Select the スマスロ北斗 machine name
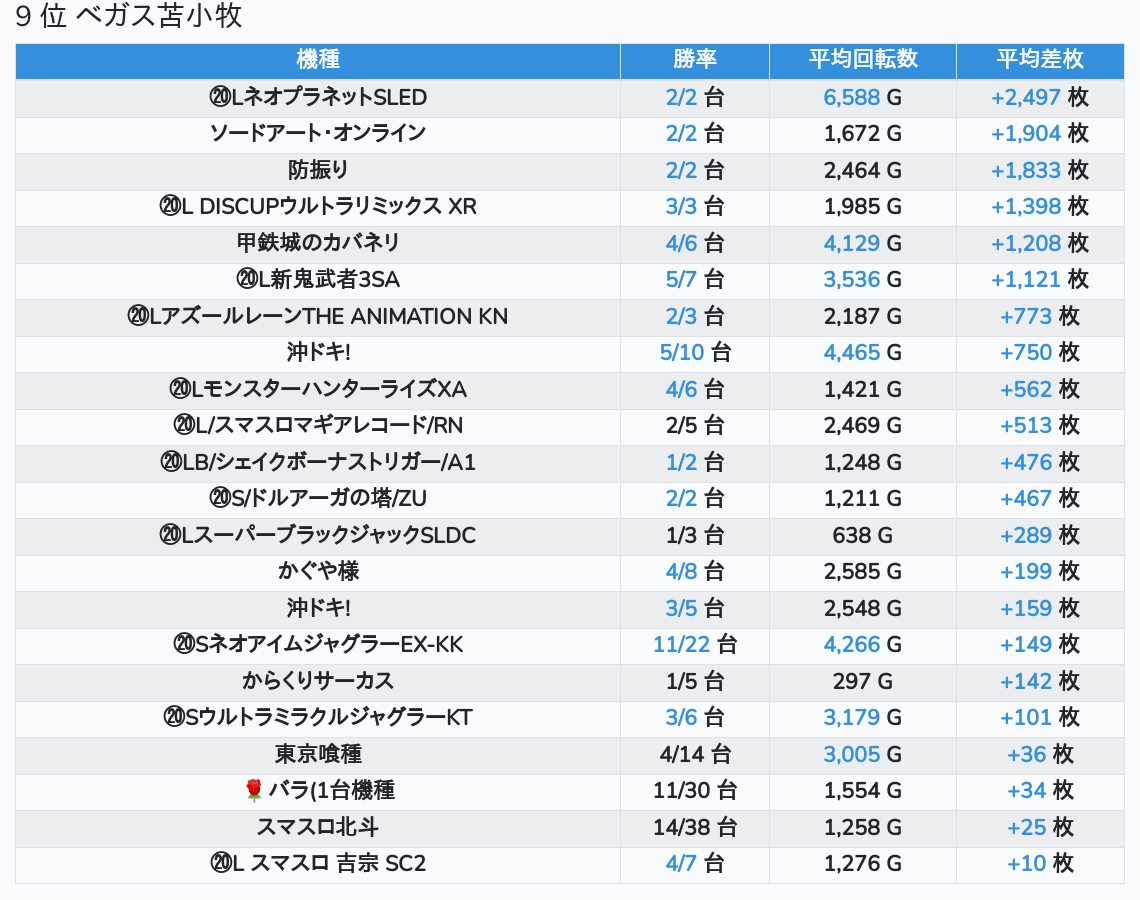 [x=318, y=827]
